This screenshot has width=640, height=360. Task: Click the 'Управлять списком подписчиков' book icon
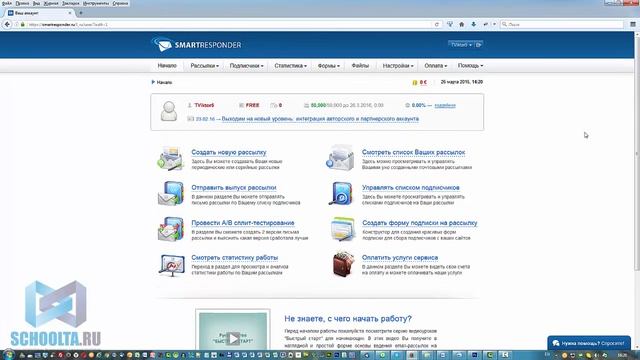340,193
